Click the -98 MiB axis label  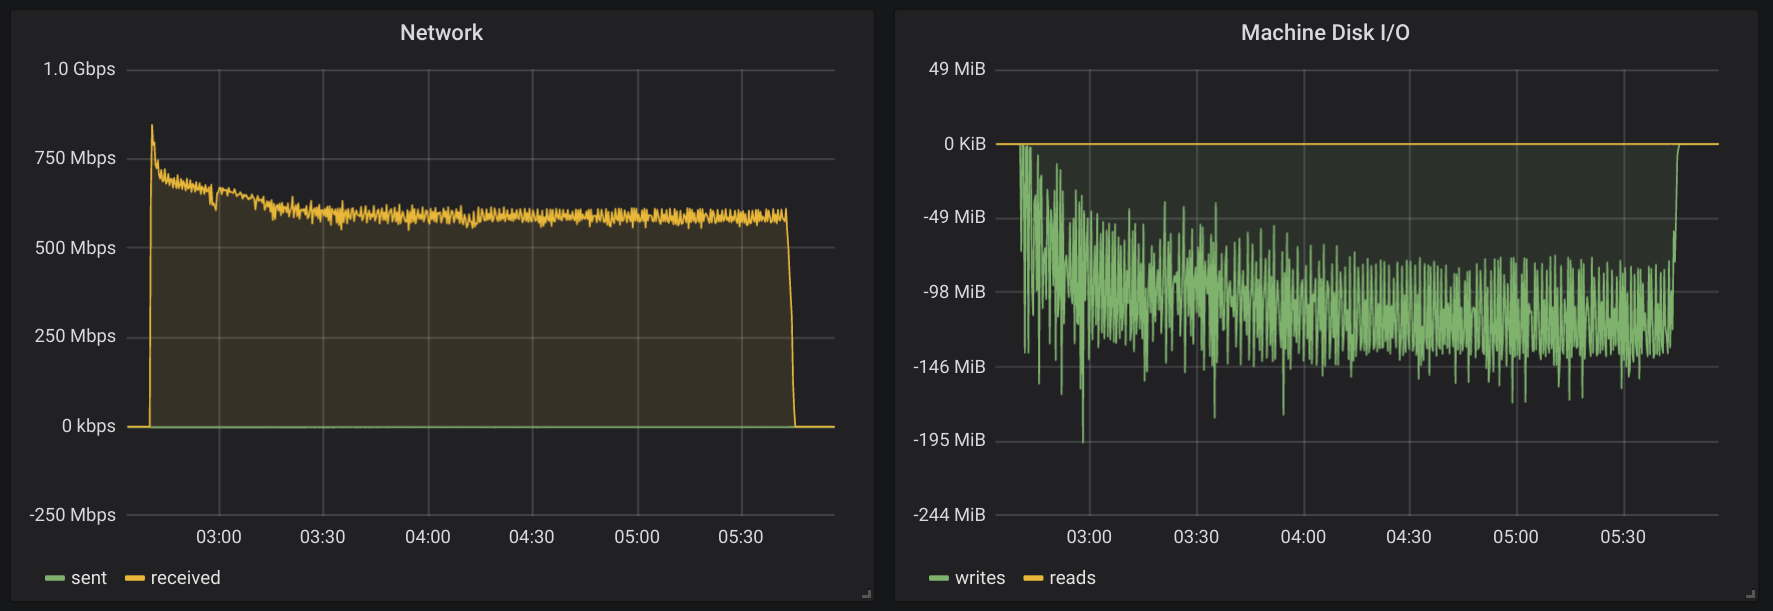954,292
